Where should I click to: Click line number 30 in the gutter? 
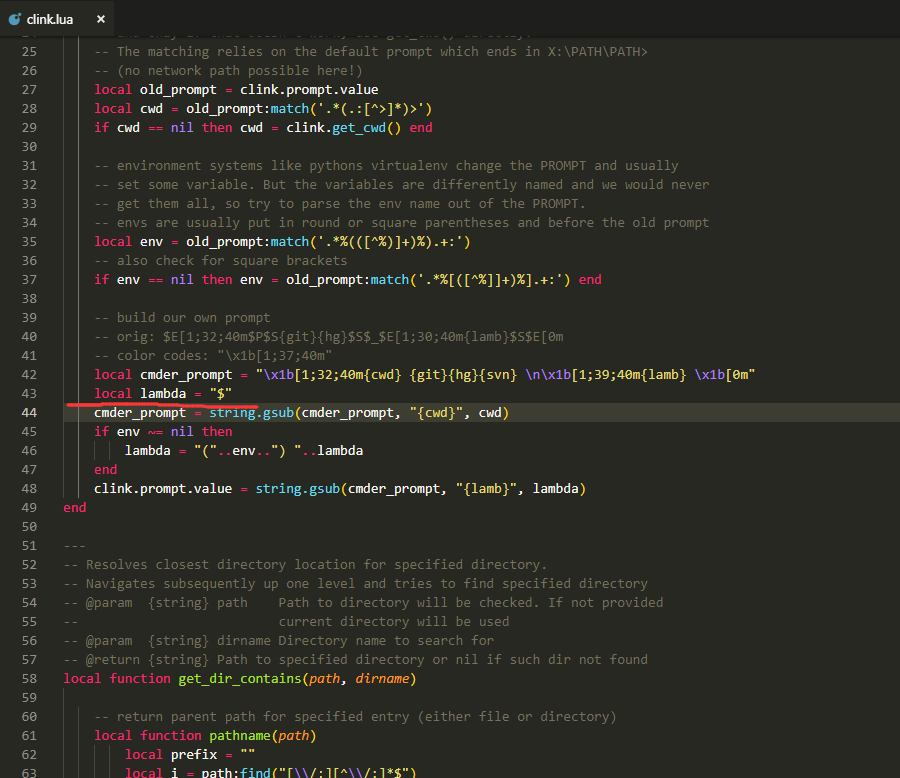click(29, 146)
